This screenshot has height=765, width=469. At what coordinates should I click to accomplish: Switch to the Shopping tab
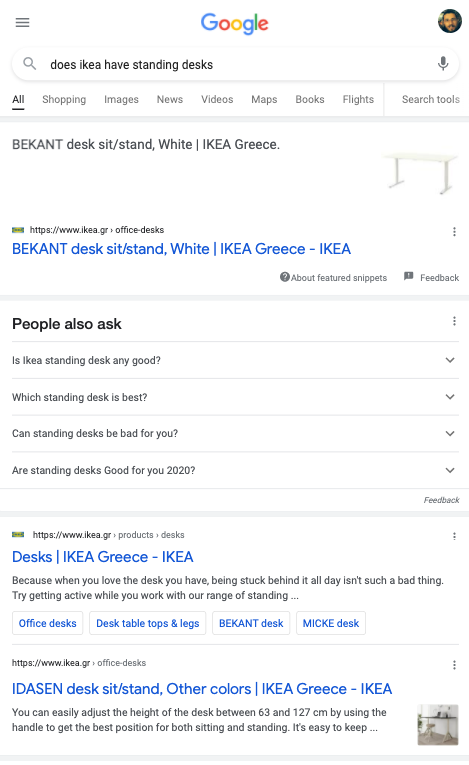click(64, 100)
